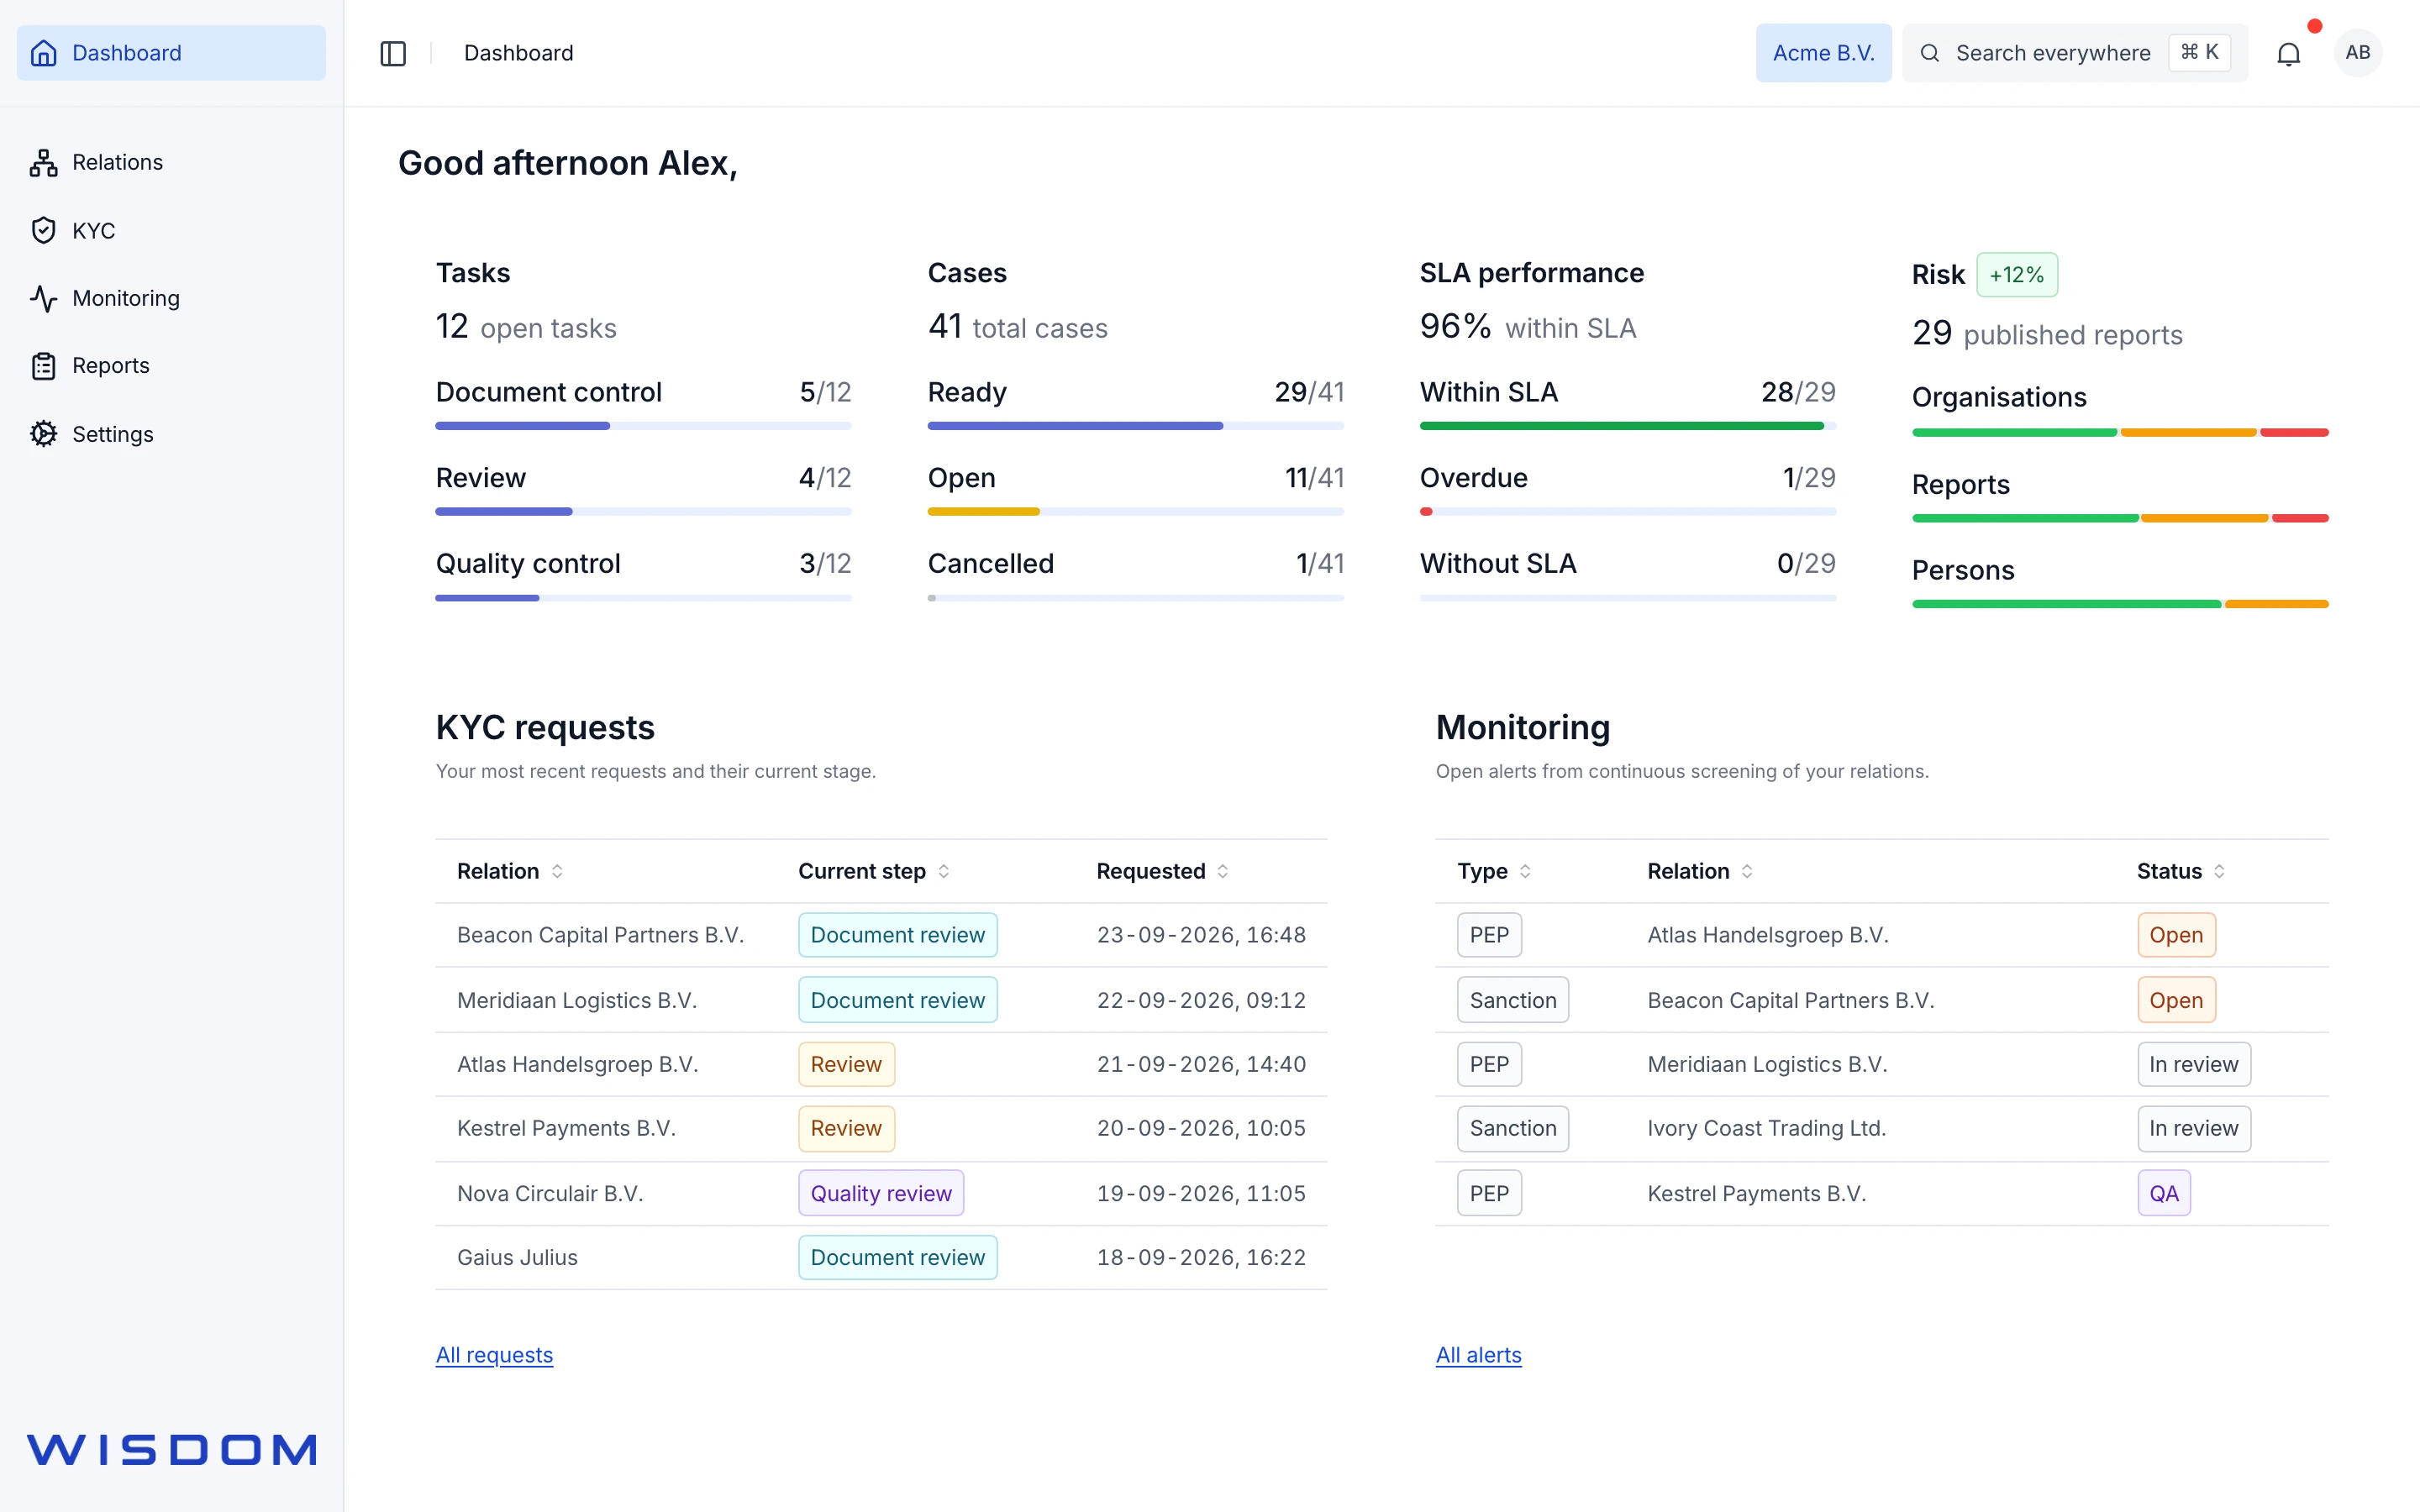Click the Dashboard home icon in sidebar

[44, 53]
